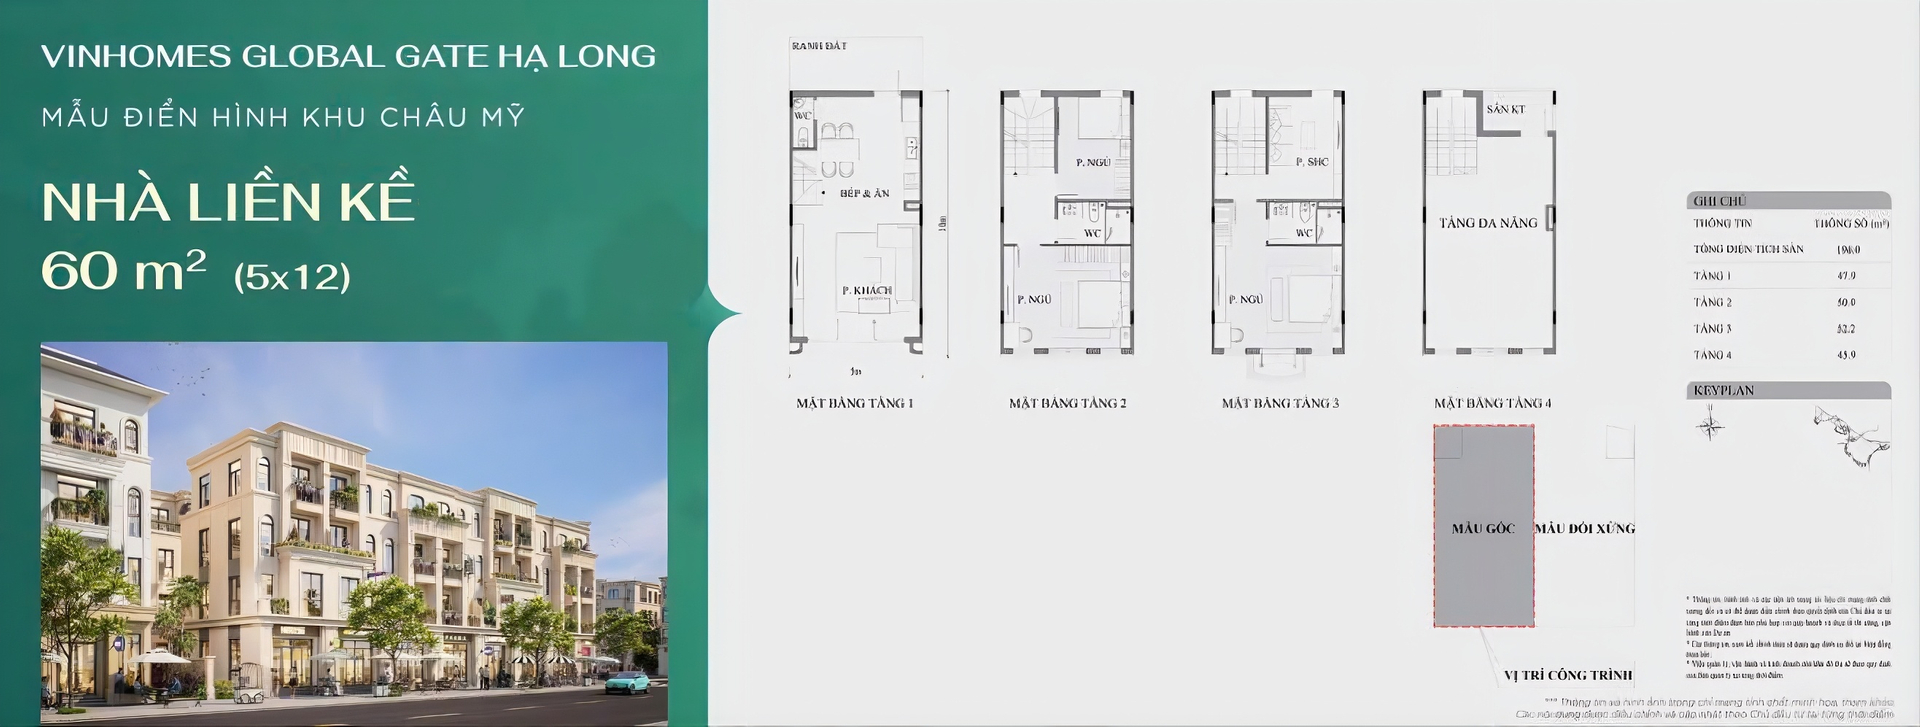The height and width of the screenshot is (727, 1920).
Task: Click the TẦNG ĐA NĂNG room label
Action: point(1488,223)
